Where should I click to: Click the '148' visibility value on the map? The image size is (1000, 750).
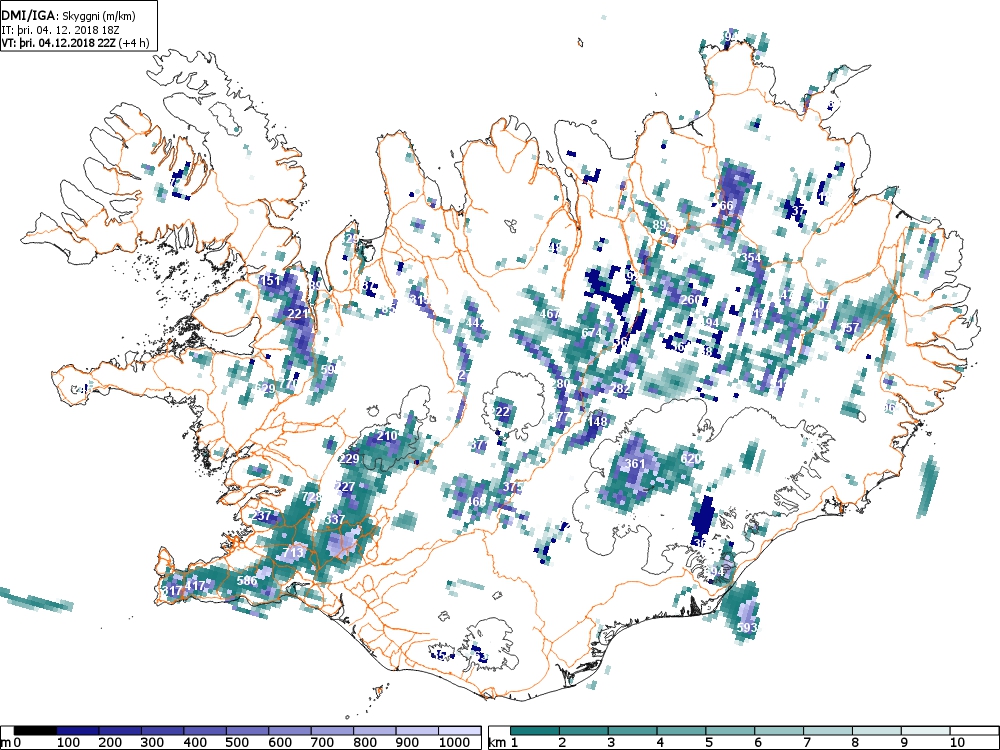click(x=598, y=422)
